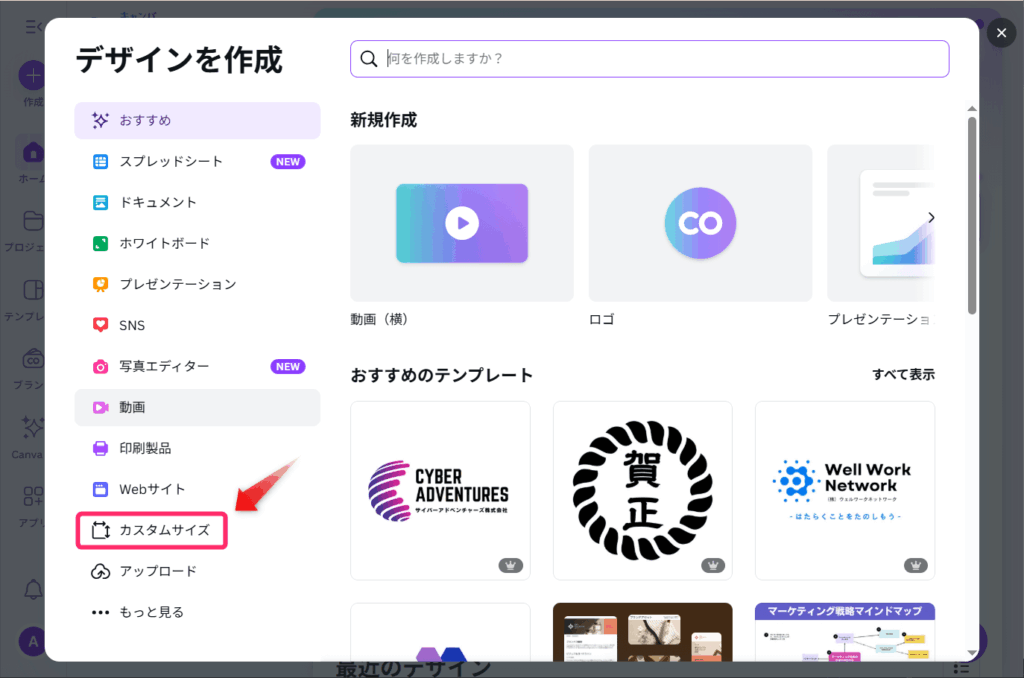Image resolution: width=1024 pixels, height=678 pixels.
Task: Click scrollbar up arrow at top
Action: point(972,108)
